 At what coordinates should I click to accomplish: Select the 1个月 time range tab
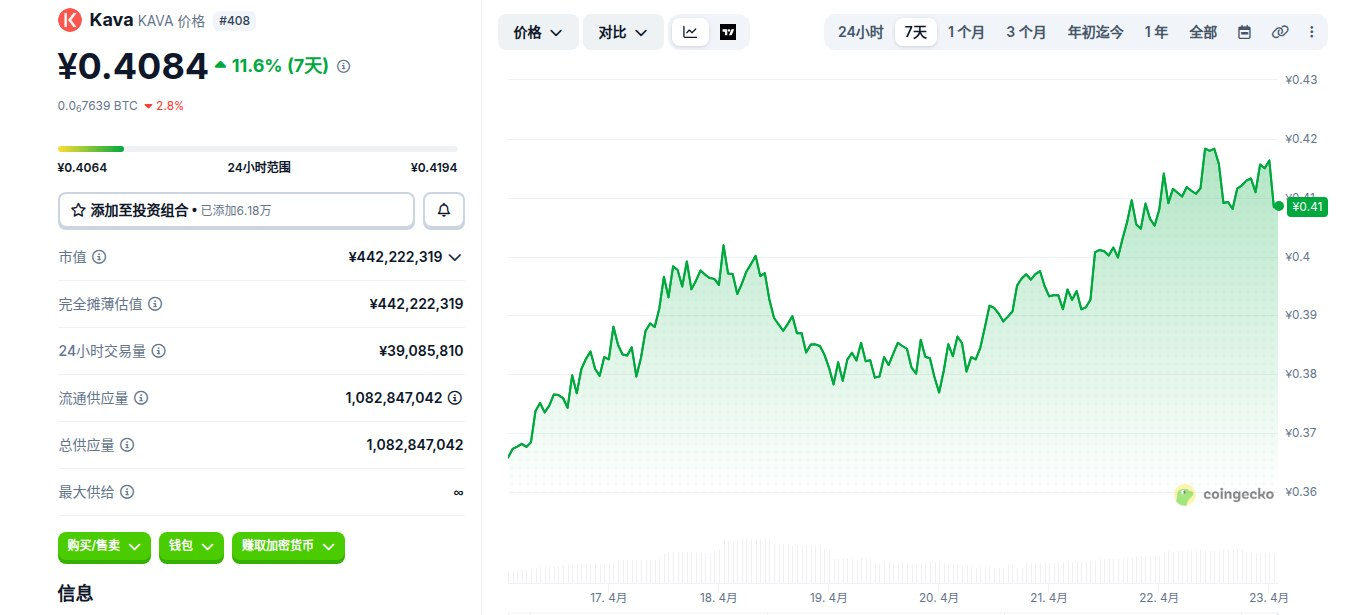966,32
